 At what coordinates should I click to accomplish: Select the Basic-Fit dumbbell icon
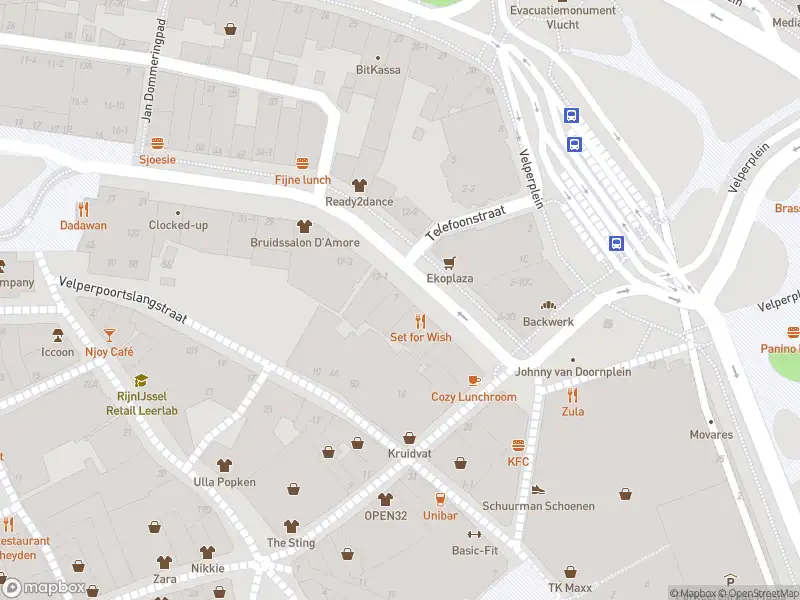coord(474,534)
